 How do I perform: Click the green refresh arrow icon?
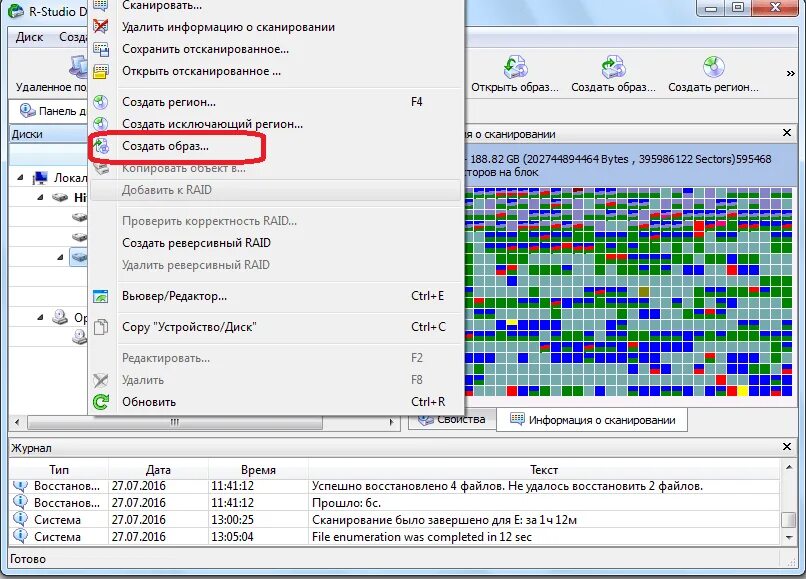pos(101,402)
